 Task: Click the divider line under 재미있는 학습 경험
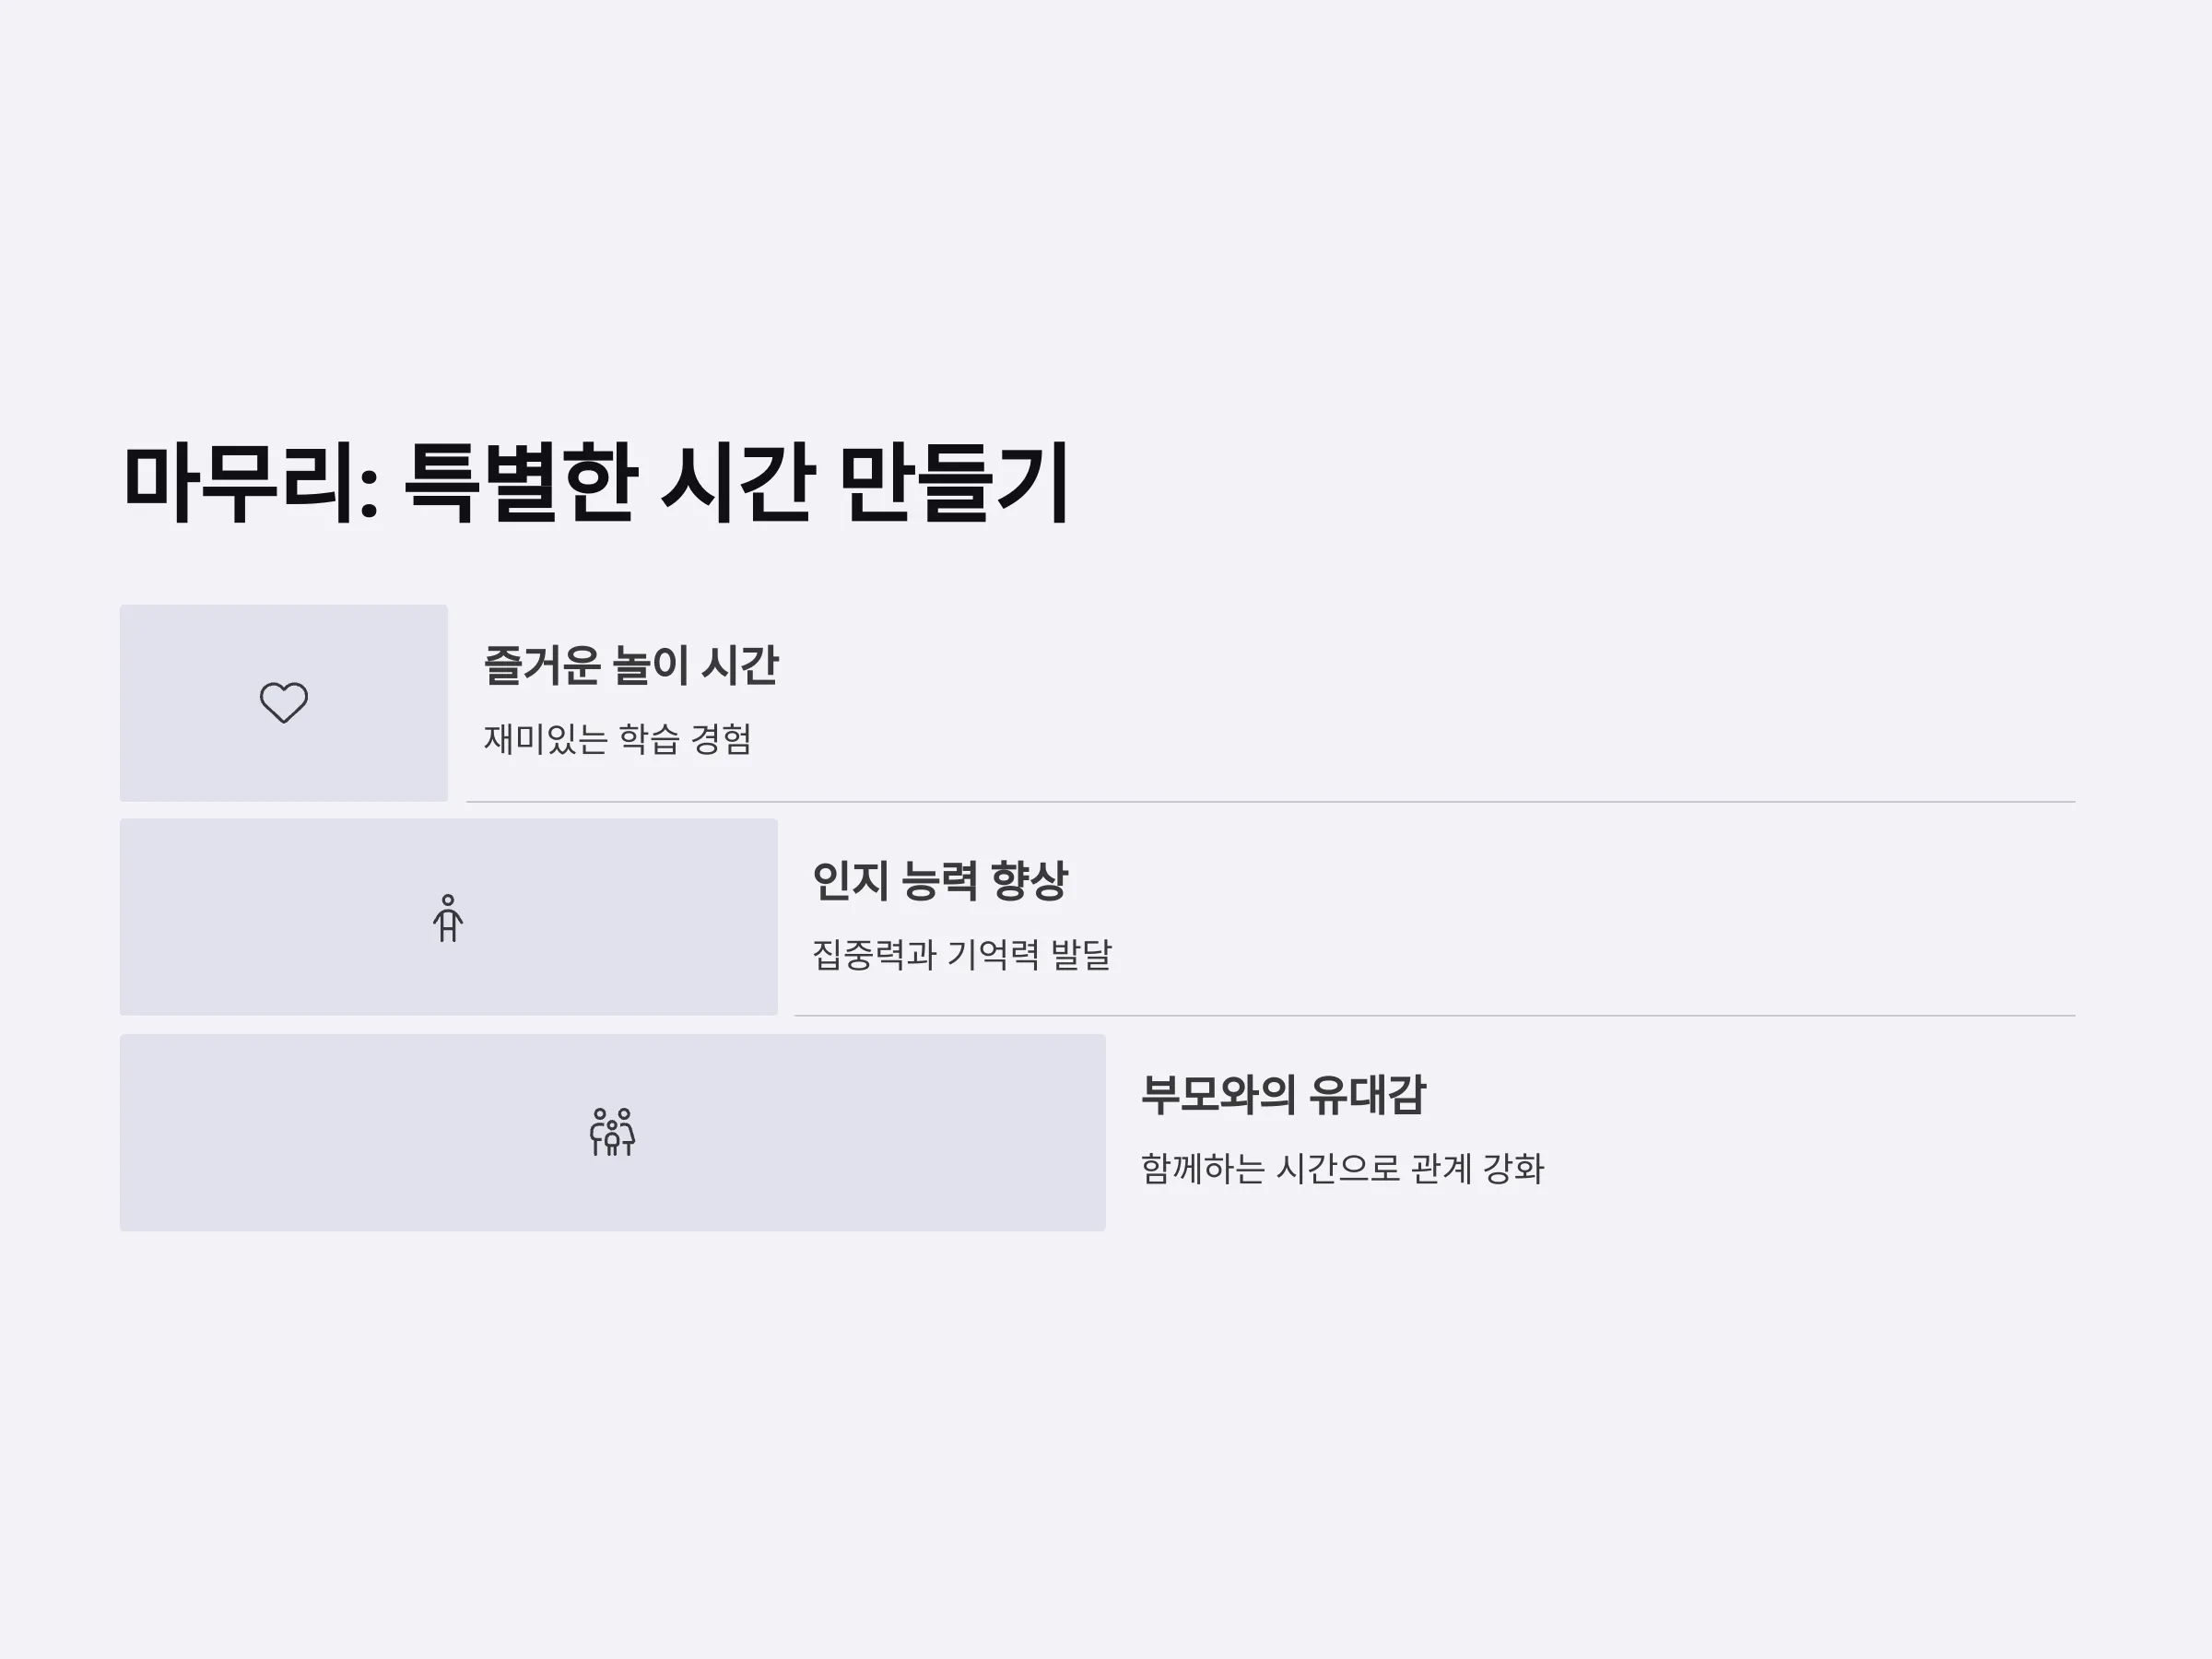coord(1271,802)
